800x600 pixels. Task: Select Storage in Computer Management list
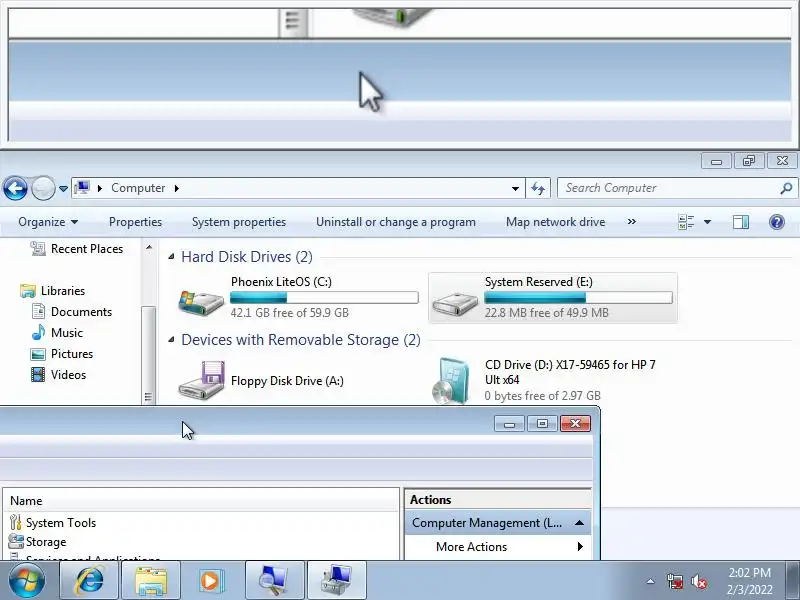coord(38,542)
